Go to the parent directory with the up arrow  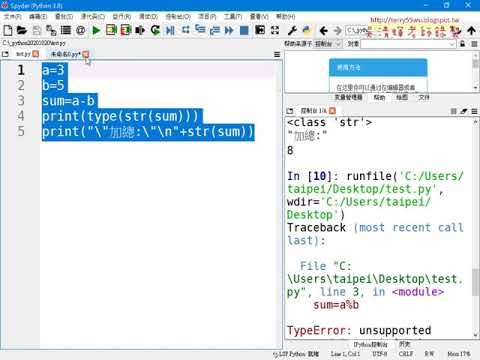click(x=471, y=31)
